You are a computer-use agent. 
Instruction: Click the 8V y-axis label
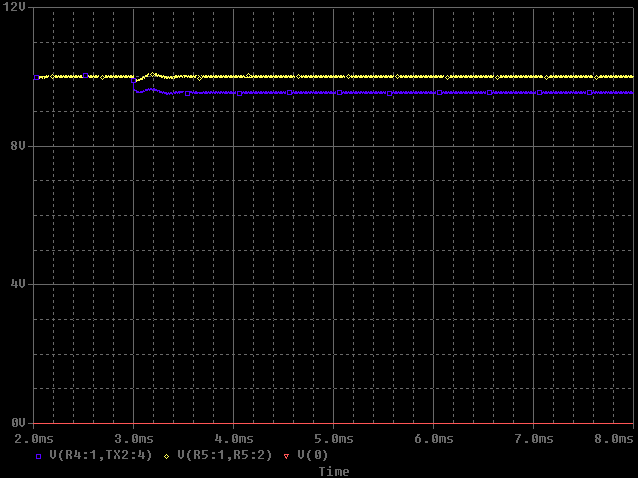point(17,146)
